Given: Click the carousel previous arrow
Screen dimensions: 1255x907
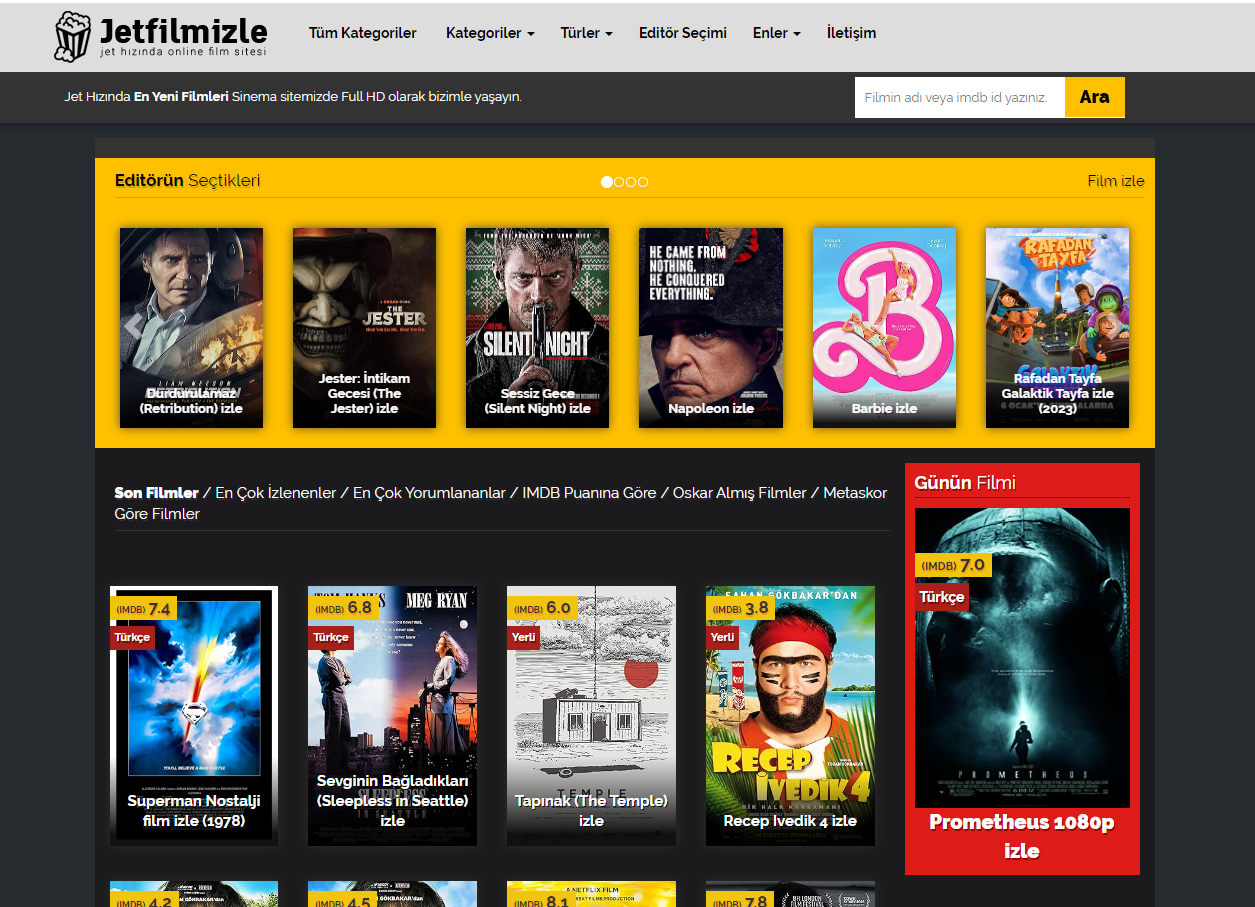Looking at the screenshot, I should pyautogui.click(x=133, y=326).
